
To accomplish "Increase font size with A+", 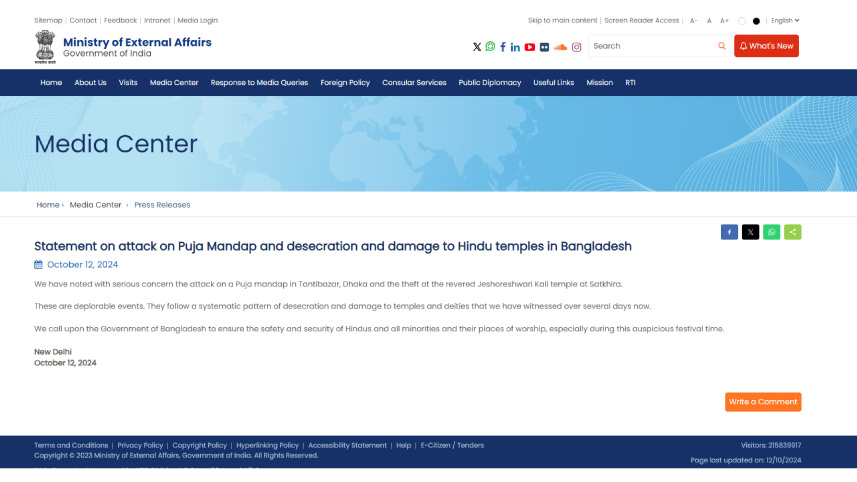I will 724,20.
